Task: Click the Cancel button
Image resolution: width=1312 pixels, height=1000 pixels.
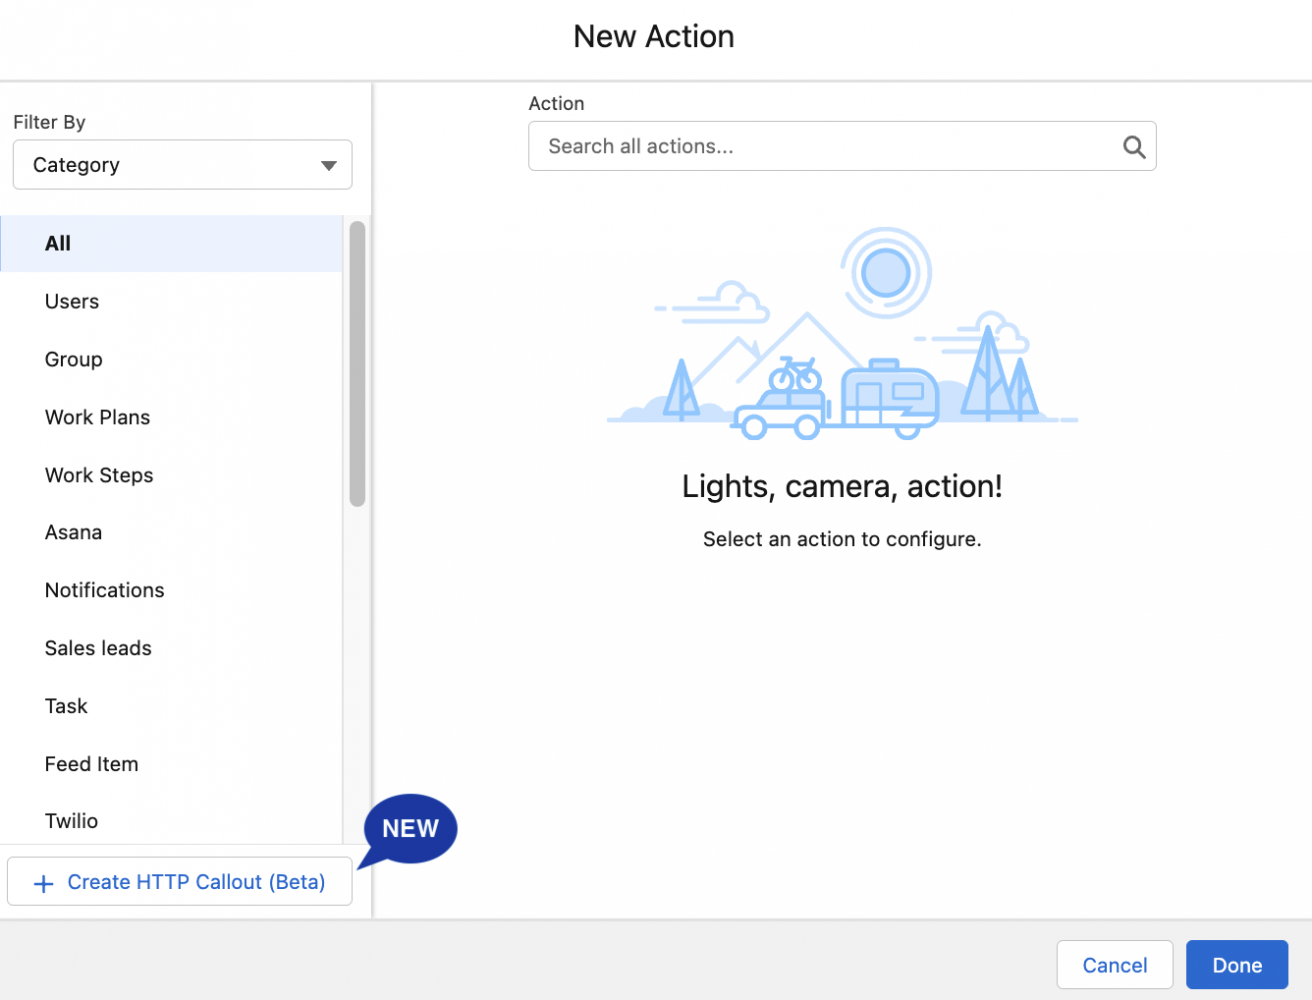Action: coord(1114,965)
